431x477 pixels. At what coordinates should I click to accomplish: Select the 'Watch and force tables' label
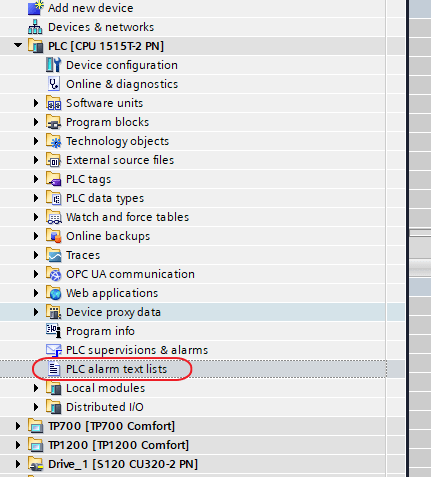tap(128, 217)
